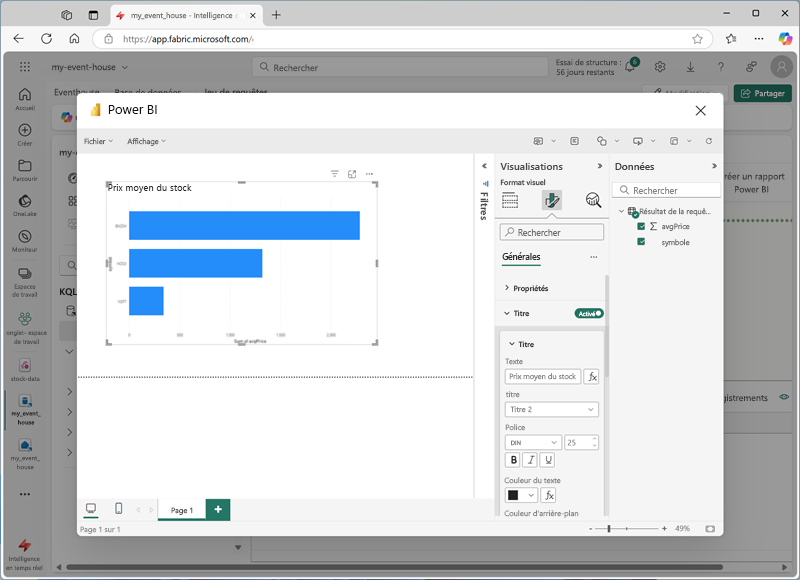Click the Partager button
The image size is (800, 580).
pos(763,93)
